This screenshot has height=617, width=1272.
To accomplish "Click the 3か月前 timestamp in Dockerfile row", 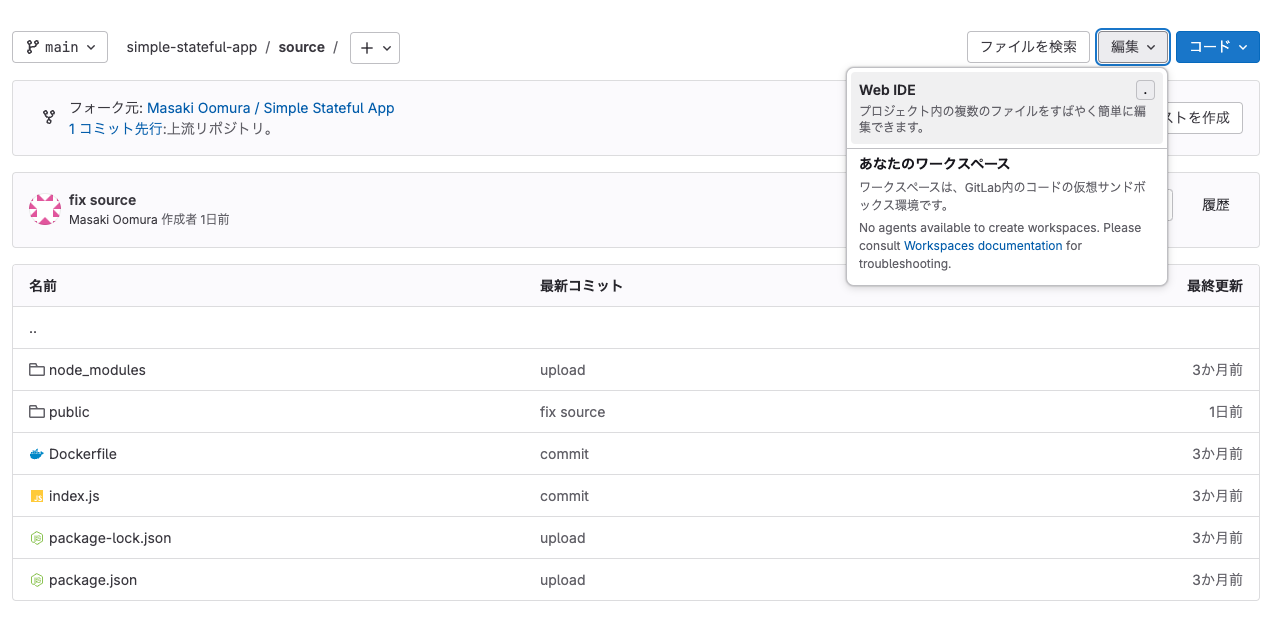I will coord(1217,454).
